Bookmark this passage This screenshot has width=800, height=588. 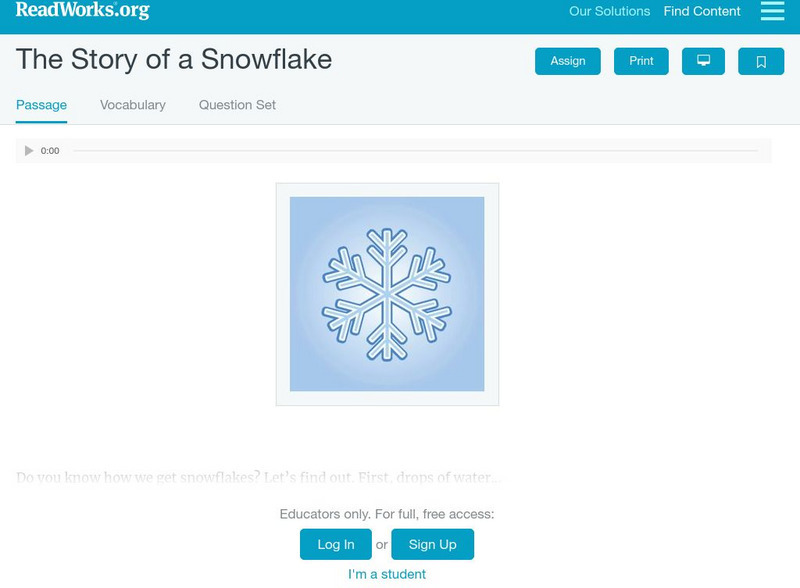(x=761, y=61)
